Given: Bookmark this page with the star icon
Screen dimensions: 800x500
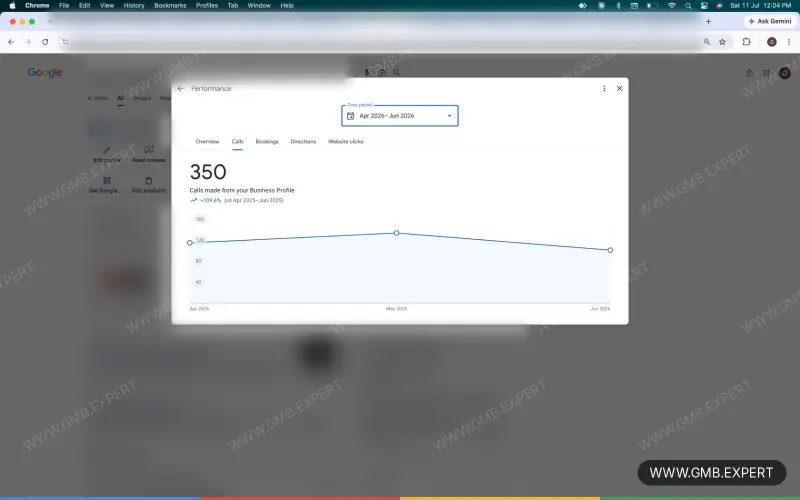Looking at the screenshot, I should coord(722,42).
